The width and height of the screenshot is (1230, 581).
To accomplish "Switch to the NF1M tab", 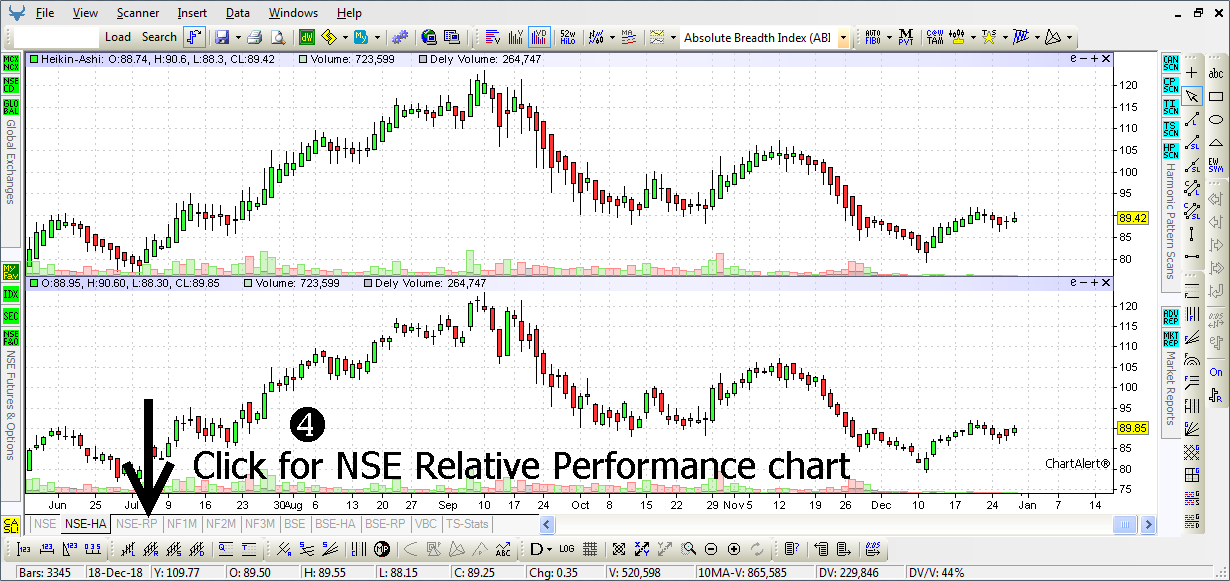I will 182,523.
